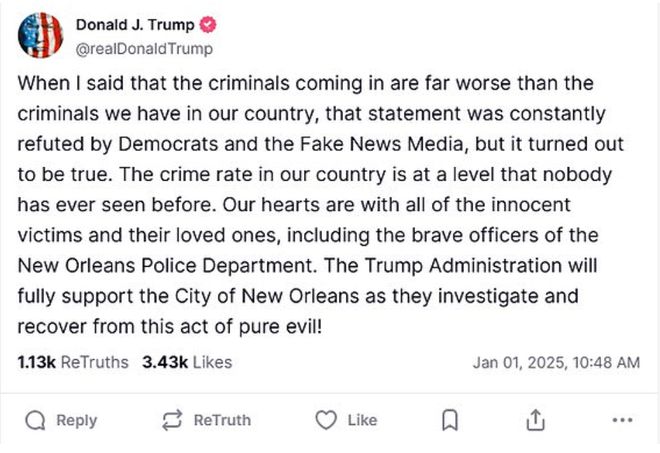This screenshot has width=660, height=453.
Task: Open the three-dot more options menu
Action: pyautogui.click(x=623, y=420)
